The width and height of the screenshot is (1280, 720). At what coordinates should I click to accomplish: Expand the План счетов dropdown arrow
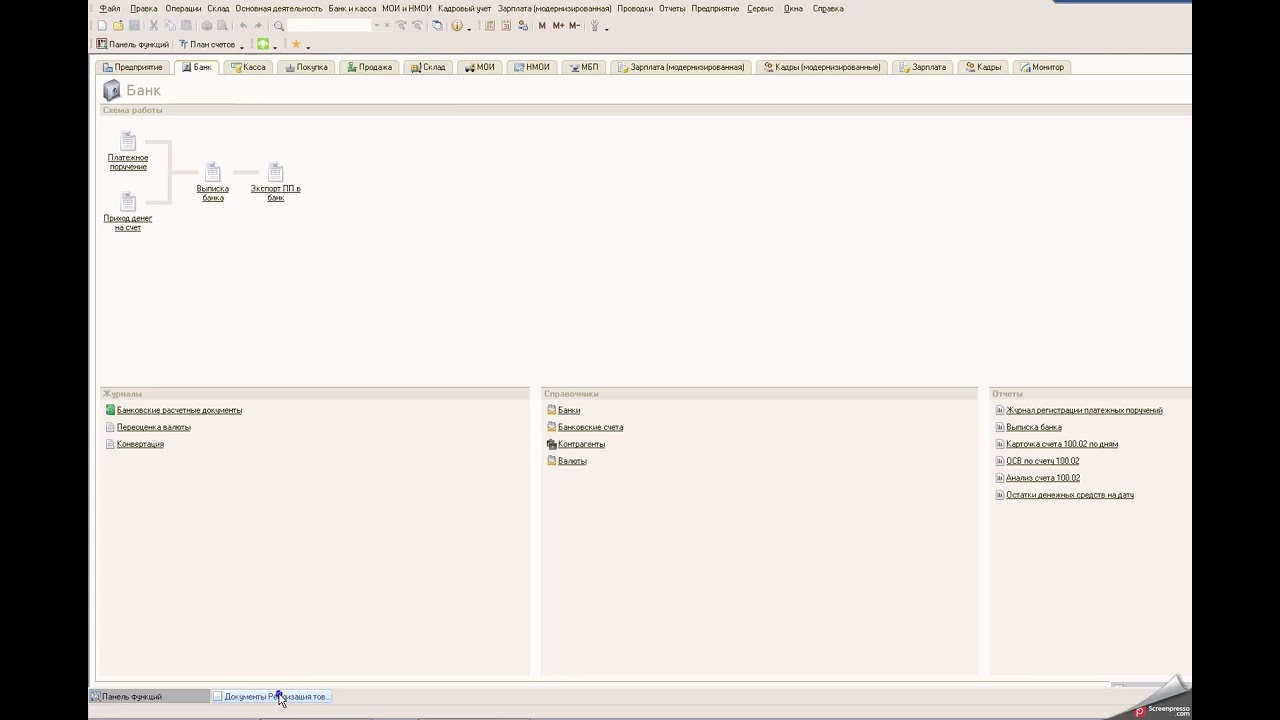242,47
